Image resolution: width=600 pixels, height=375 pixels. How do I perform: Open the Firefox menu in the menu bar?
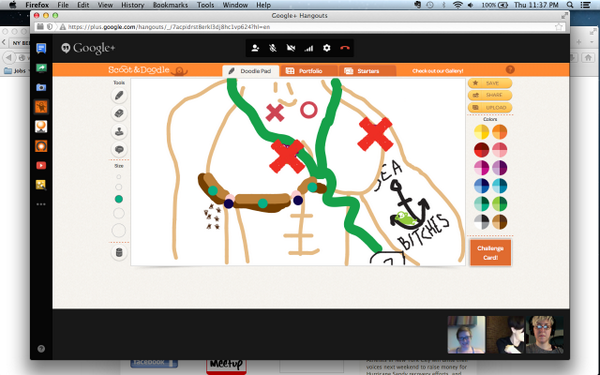point(37,5)
